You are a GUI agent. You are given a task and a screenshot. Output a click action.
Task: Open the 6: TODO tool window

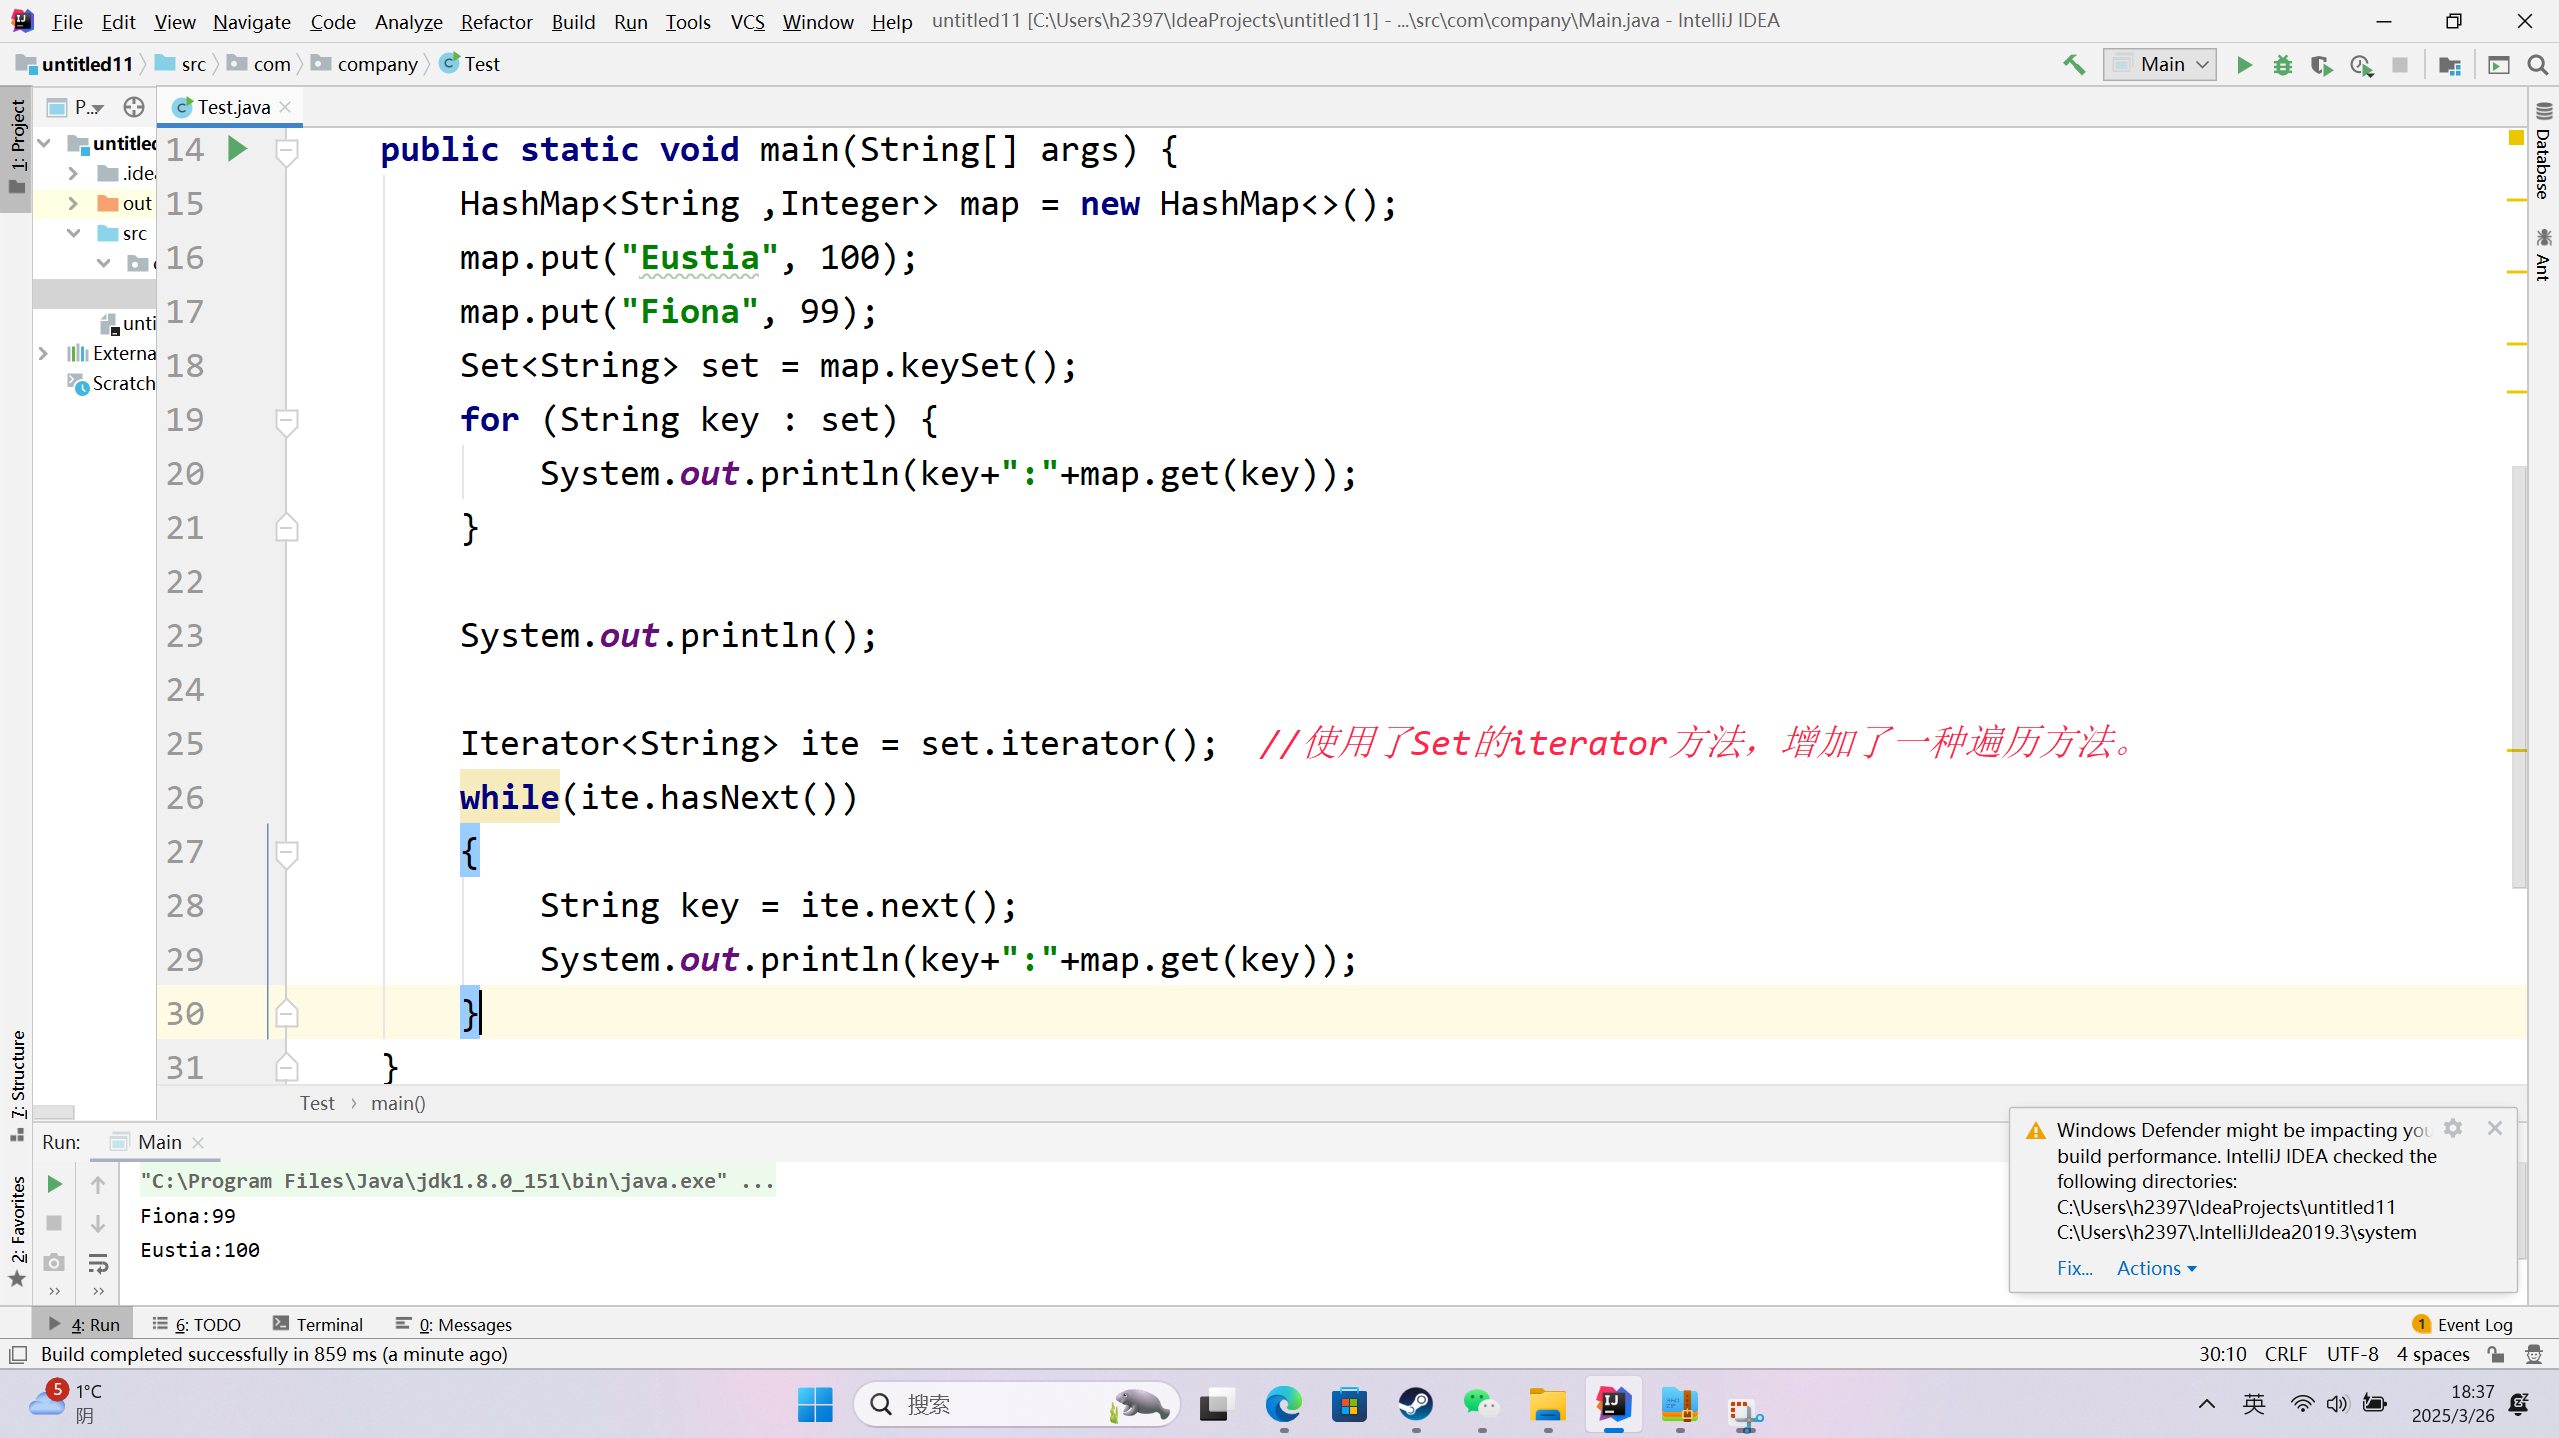[197, 1324]
